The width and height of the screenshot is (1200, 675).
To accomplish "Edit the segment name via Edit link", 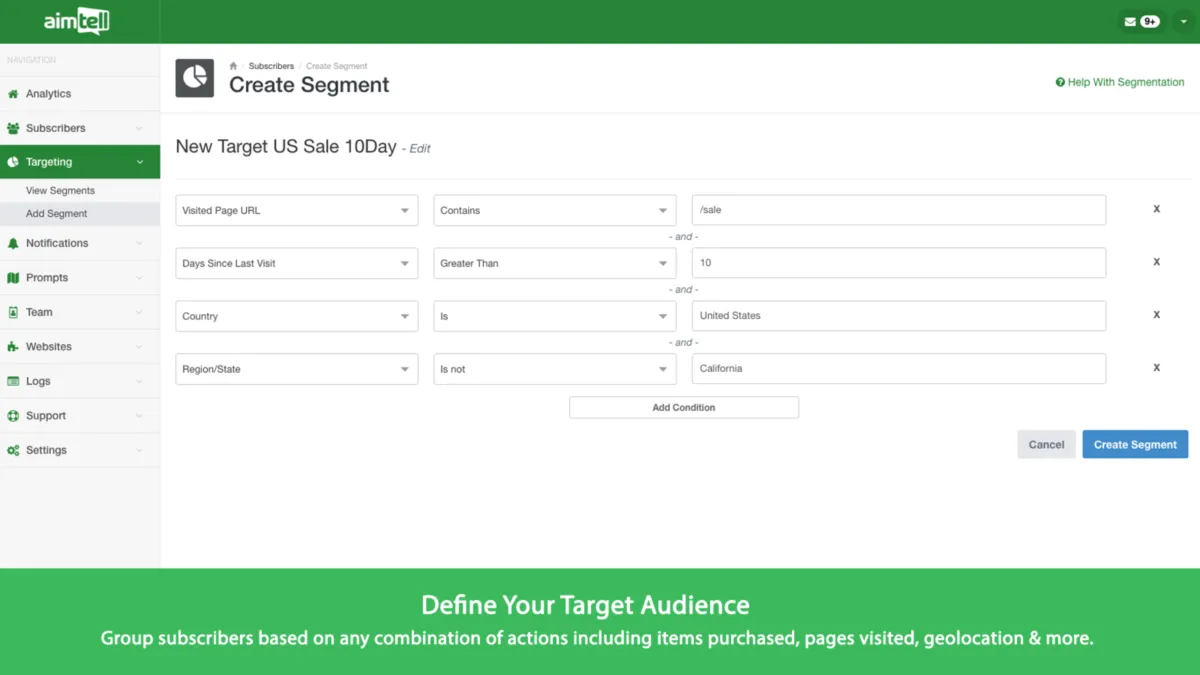I will [420, 148].
